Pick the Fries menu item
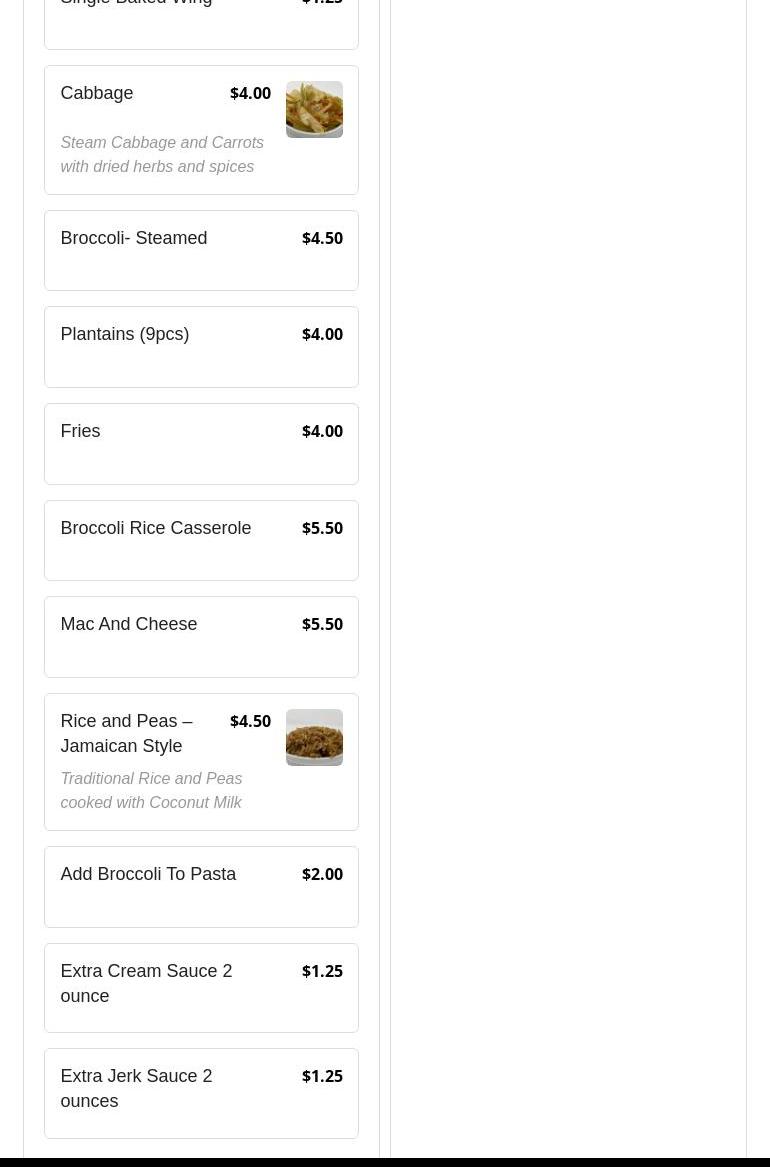The image size is (770, 1167). pos(80,431)
